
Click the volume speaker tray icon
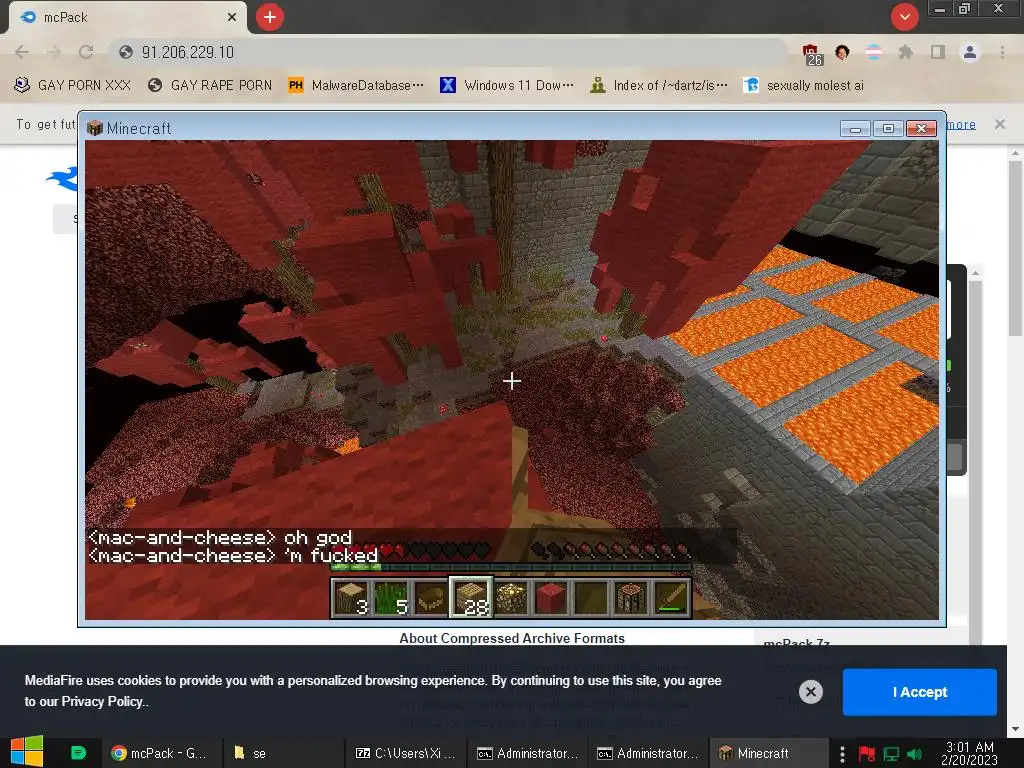click(914, 754)
